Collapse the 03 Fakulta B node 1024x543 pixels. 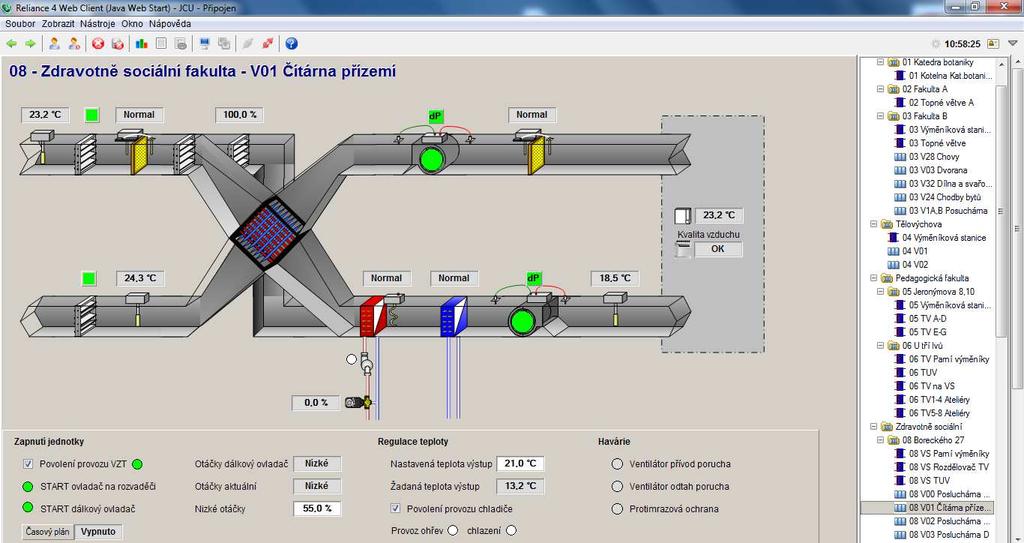point(880,116)
